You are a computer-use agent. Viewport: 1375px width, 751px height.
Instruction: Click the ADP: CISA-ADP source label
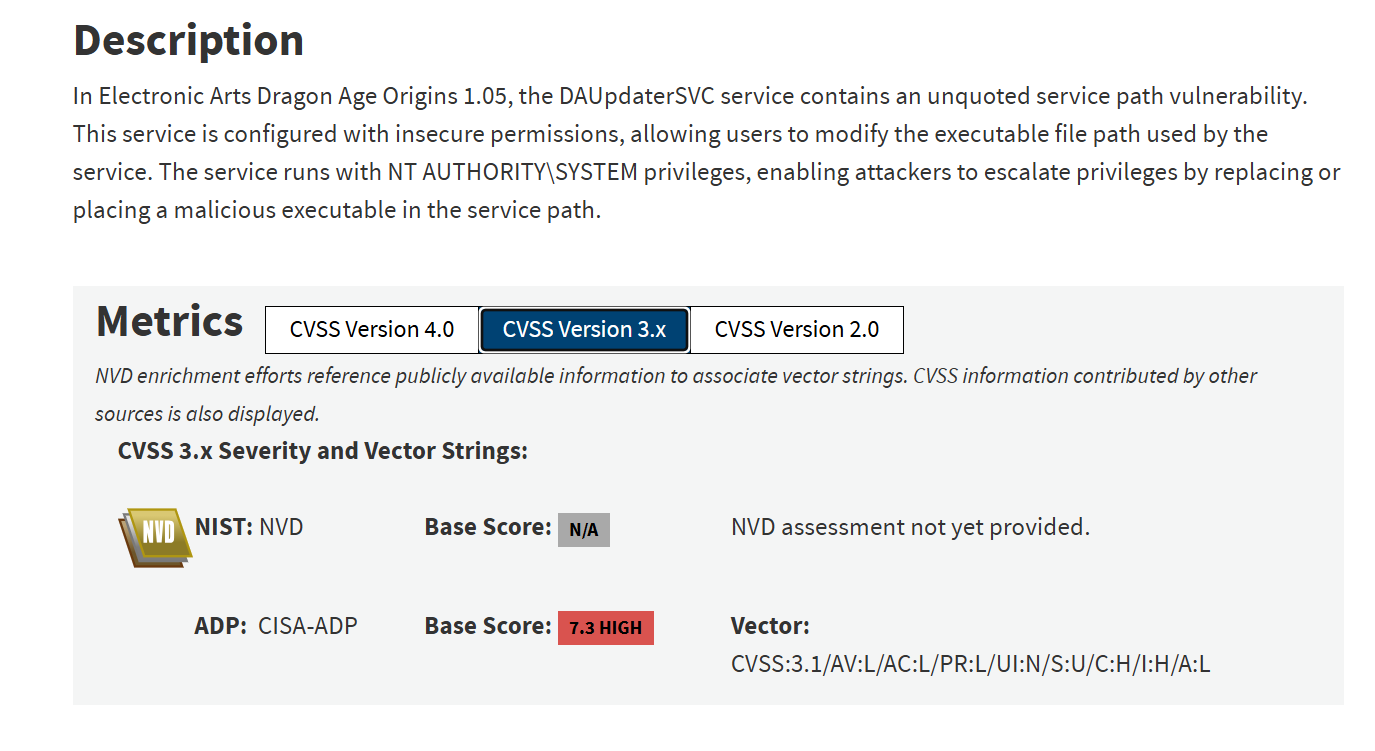[275, 627]
